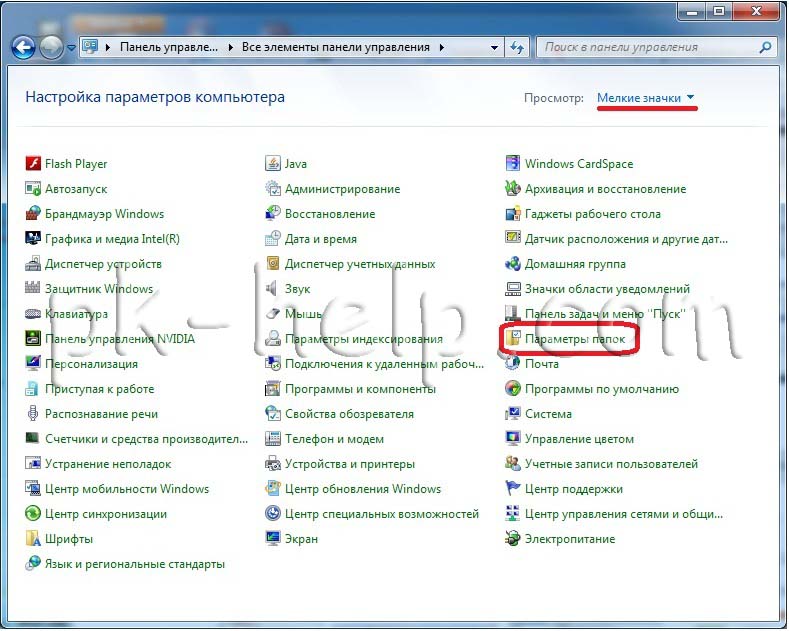Open Центр специальных возможностей link
The height and width of the screenshot is (631, 789).
click(382, 514)
